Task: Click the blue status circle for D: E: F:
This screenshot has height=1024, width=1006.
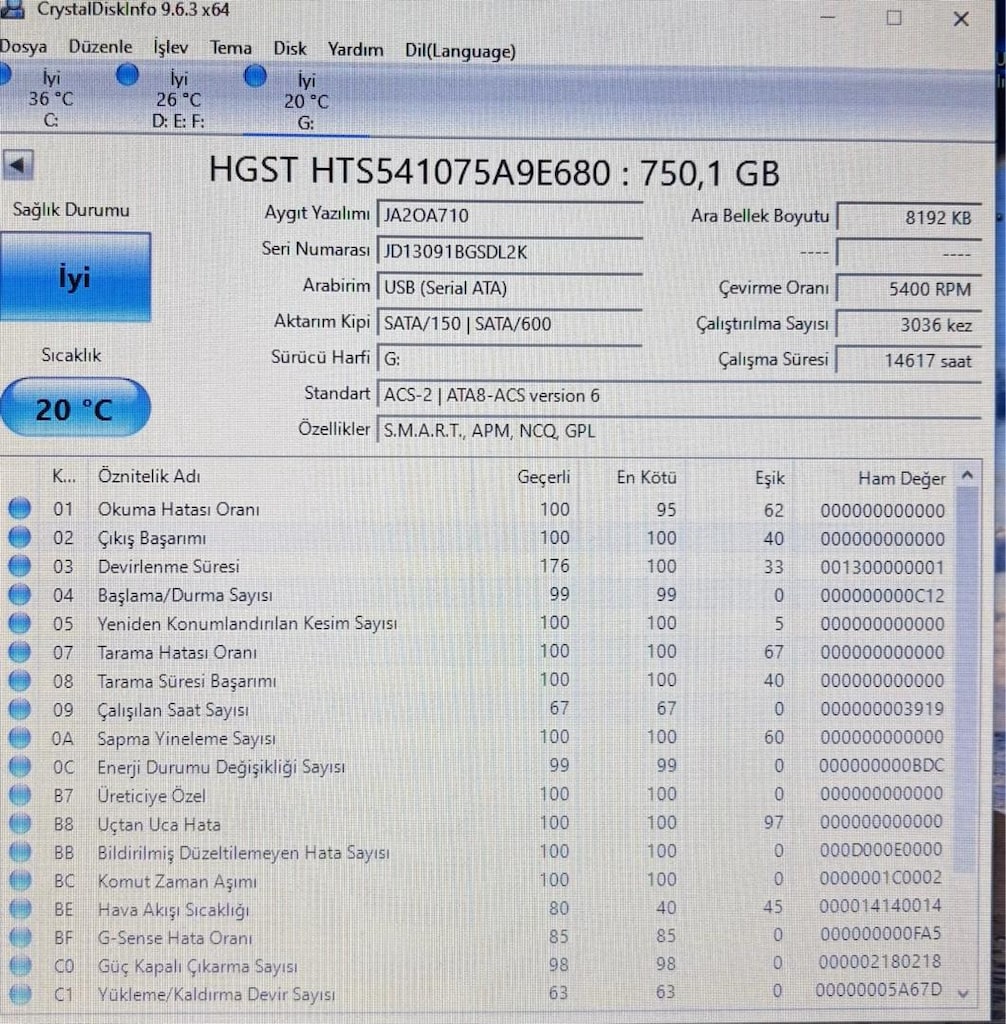Action: pyautogui.click(x=127, y=76)
